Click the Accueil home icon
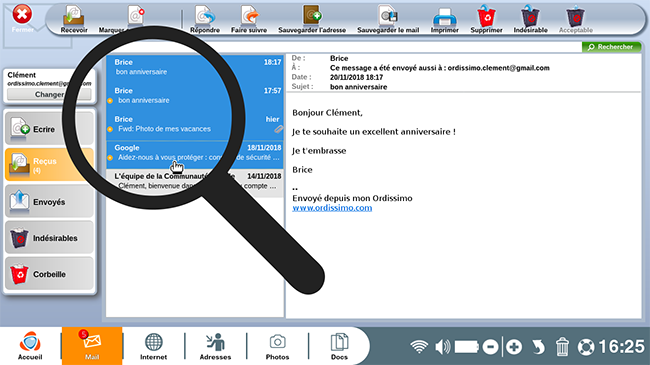The image size is (650, 365). click(30, 345)
